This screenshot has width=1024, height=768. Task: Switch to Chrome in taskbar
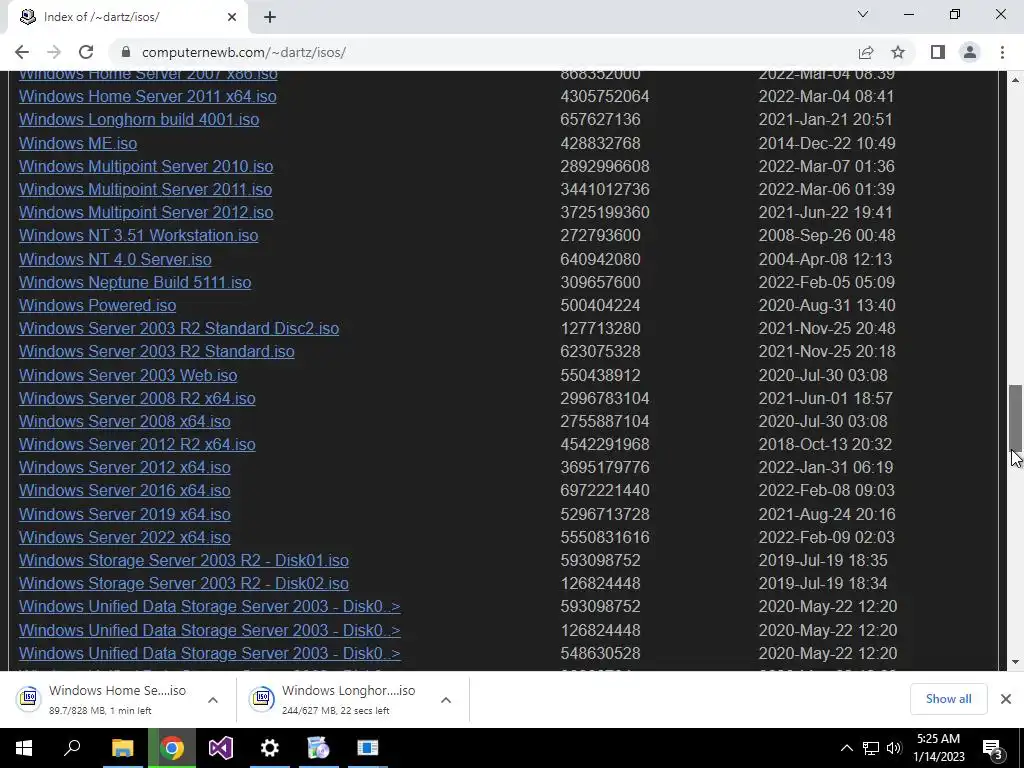[x=172, y=748]
